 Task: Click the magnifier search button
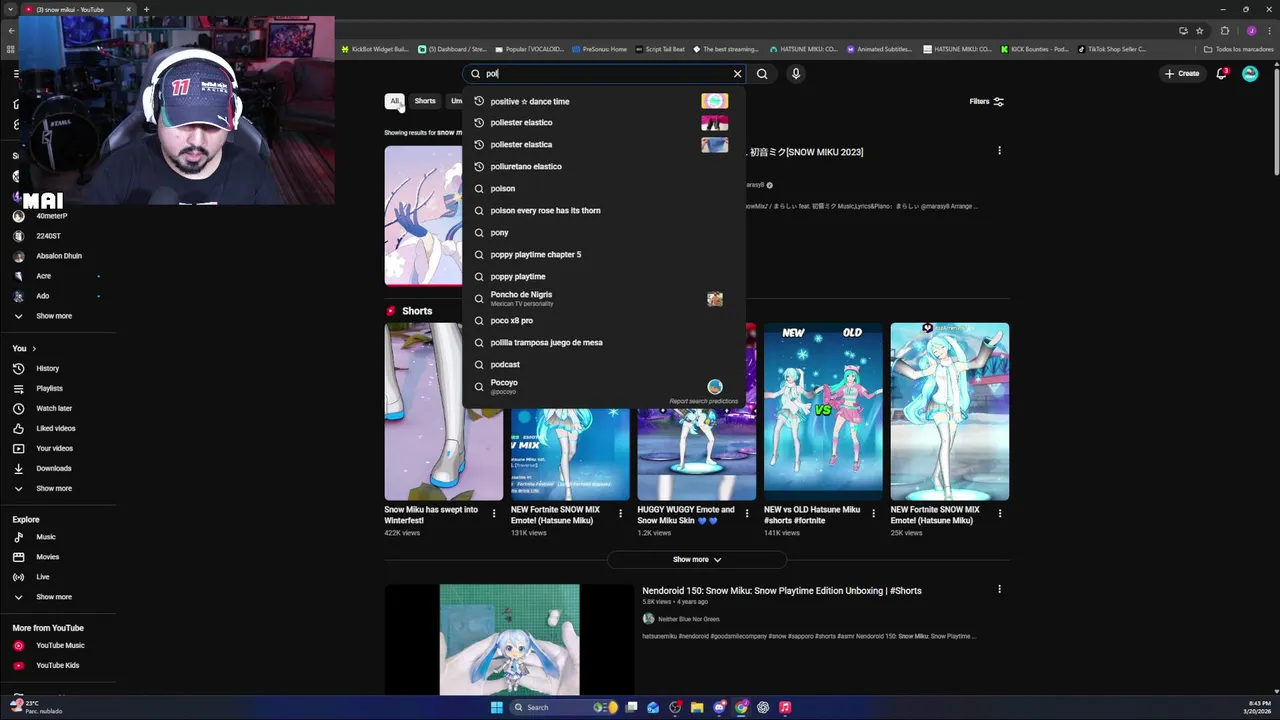click(x=762, y=74)
